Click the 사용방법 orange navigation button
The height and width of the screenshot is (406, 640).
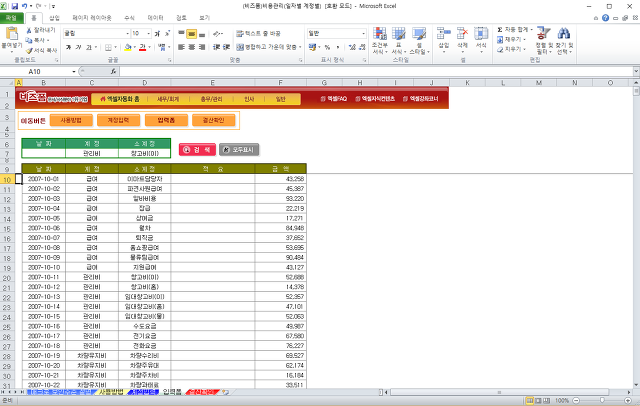click(71, 120)
